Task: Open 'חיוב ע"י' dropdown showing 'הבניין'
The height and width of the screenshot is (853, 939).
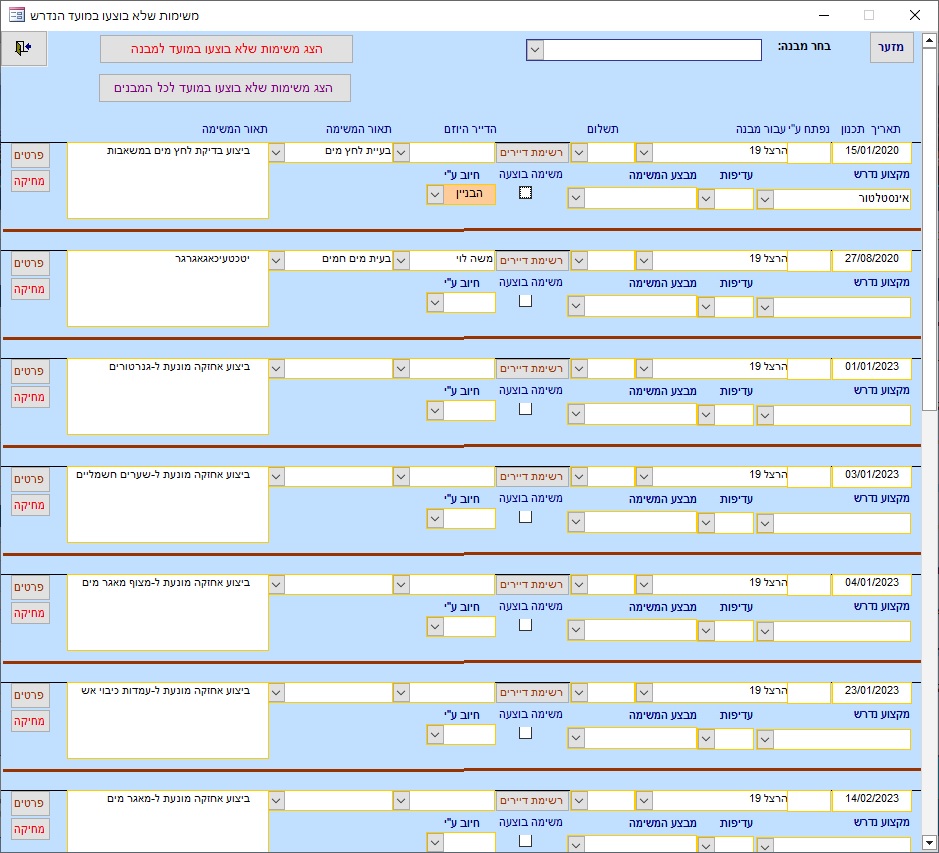Action: pyautogui.click(x=435, y=195)
